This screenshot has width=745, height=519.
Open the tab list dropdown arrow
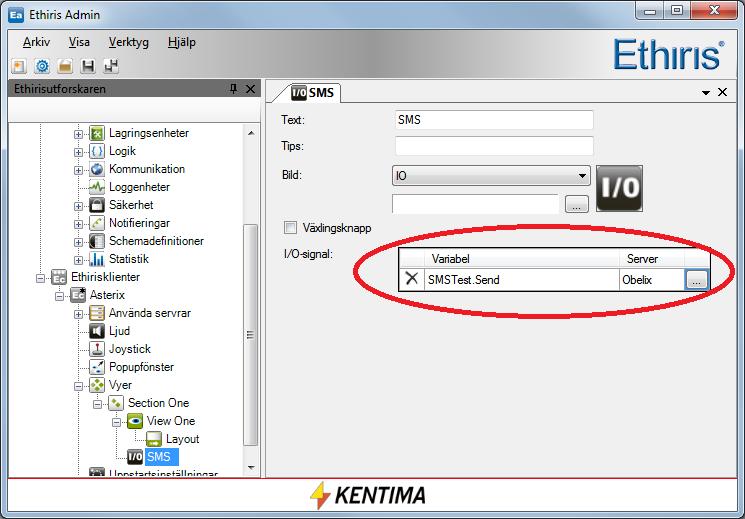706,93
